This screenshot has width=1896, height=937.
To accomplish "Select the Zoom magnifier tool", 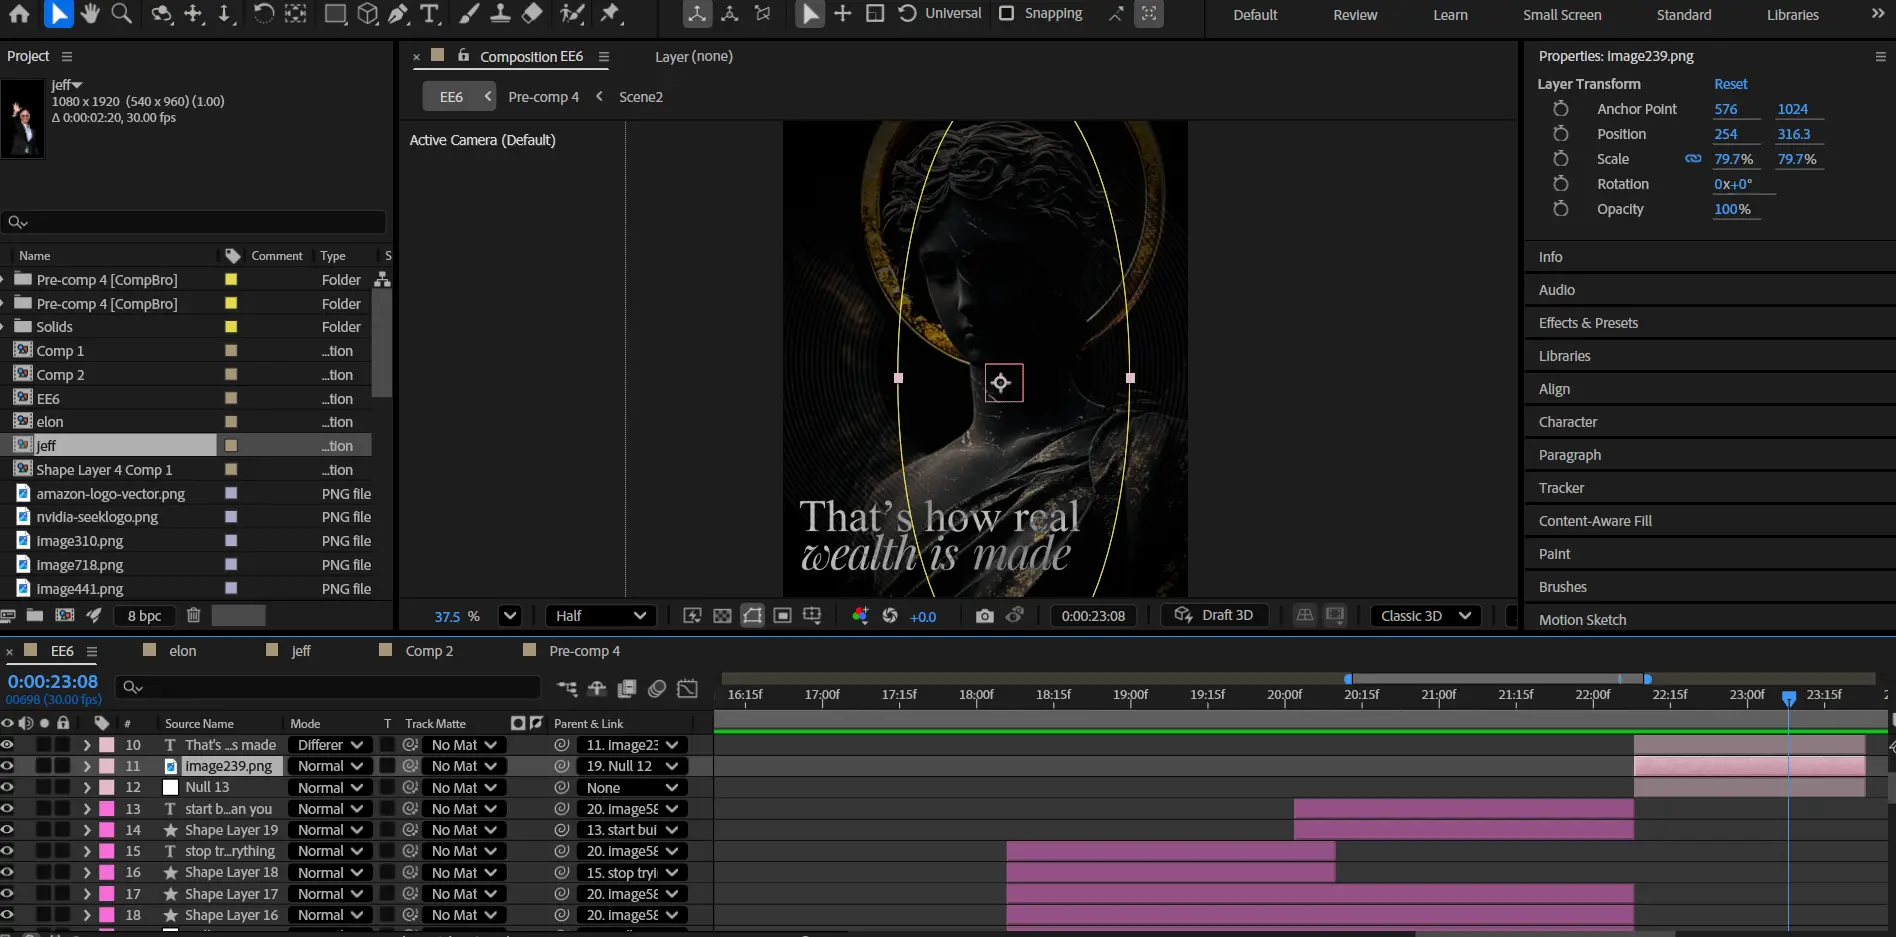I will click(x=121, y=14).
